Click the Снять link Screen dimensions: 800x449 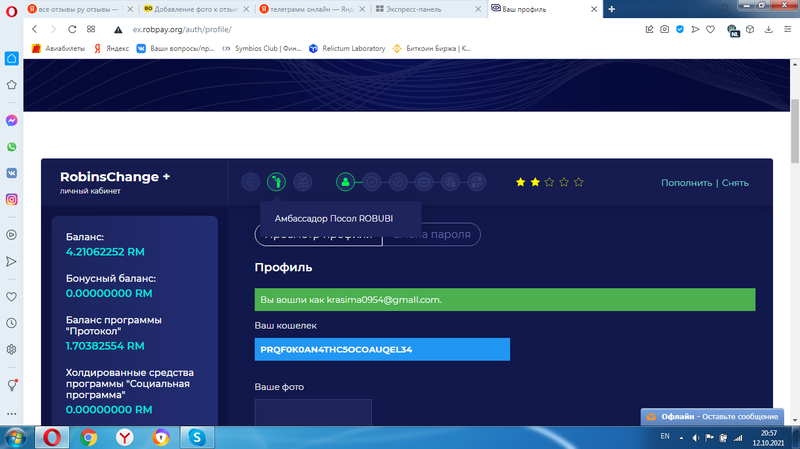pos(735,183)
